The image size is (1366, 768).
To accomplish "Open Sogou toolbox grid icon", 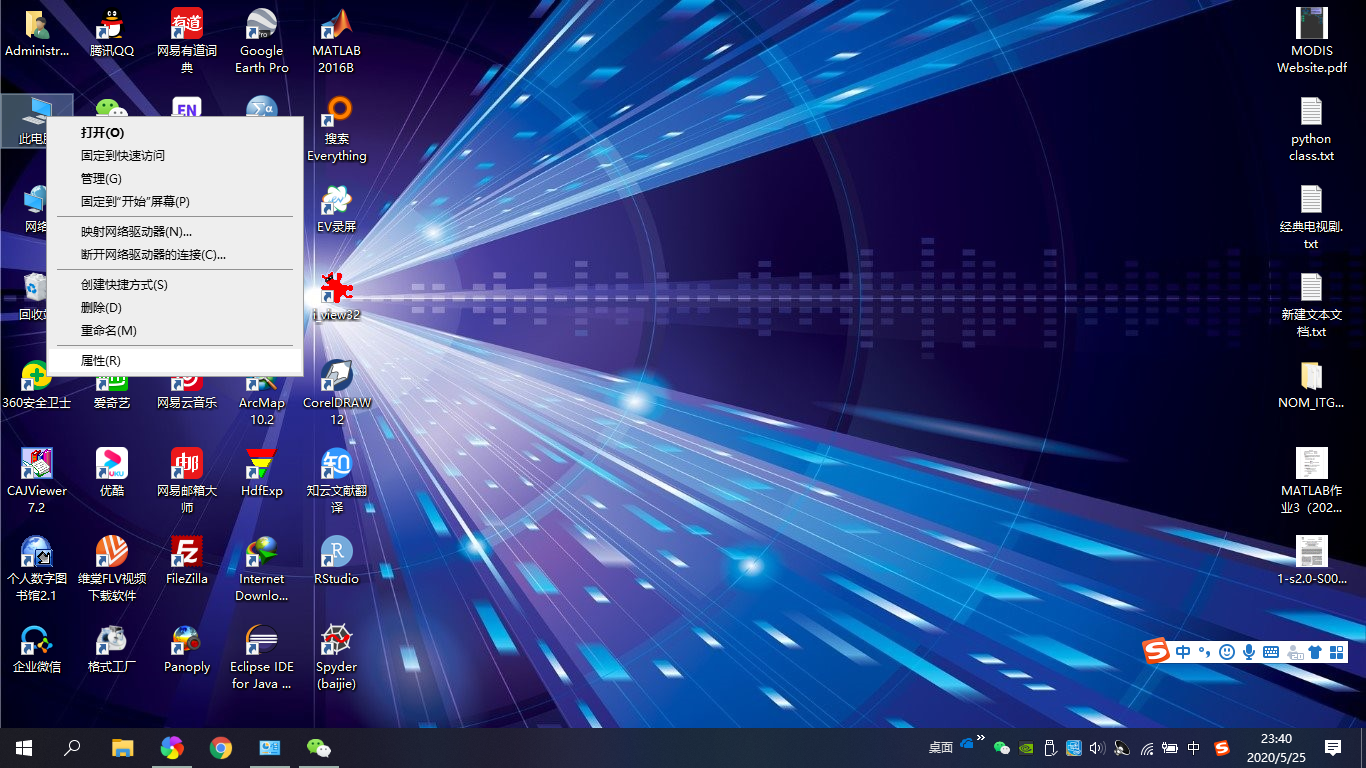I will pyautogui.click(x=1337, y=652).
